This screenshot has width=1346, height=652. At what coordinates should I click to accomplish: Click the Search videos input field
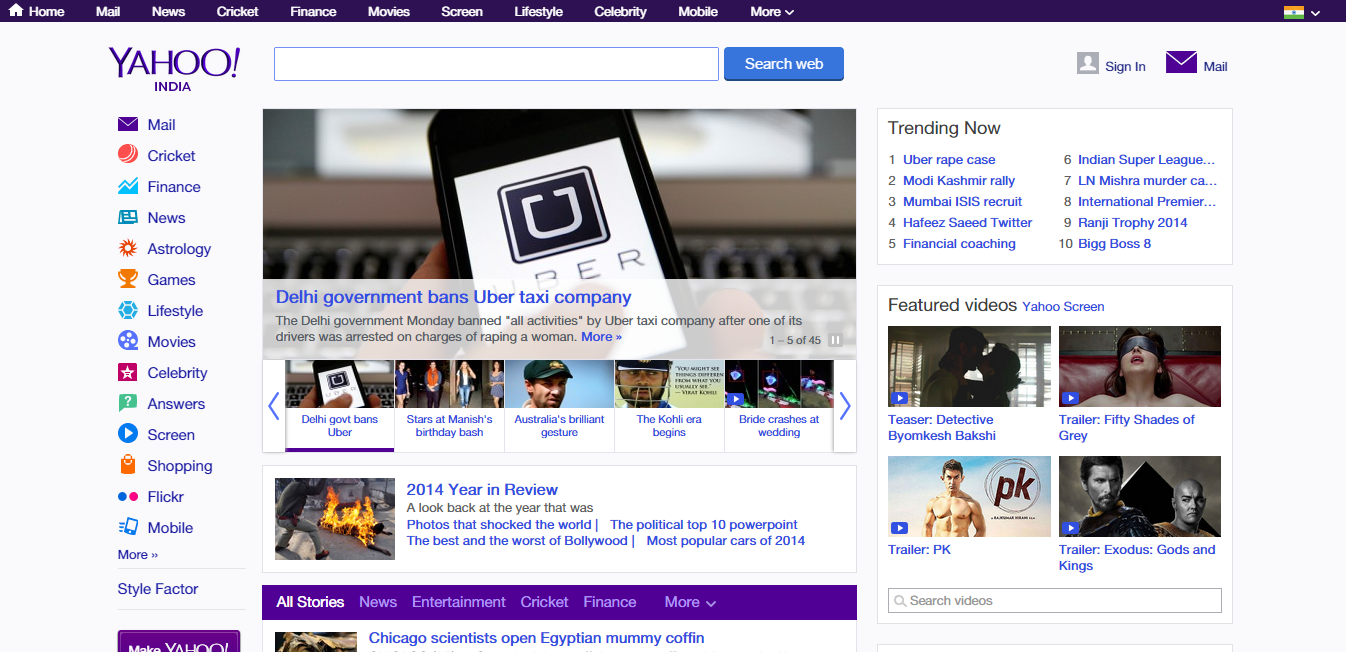click(1055, 600)
